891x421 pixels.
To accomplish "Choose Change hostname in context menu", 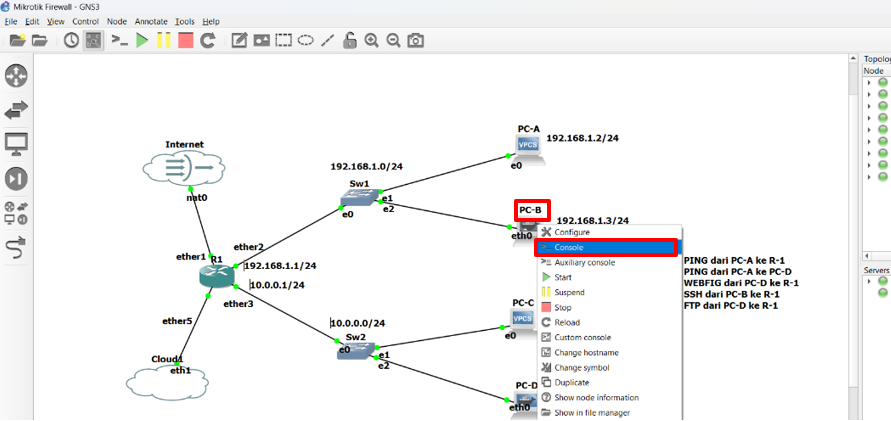I will 586,352.
